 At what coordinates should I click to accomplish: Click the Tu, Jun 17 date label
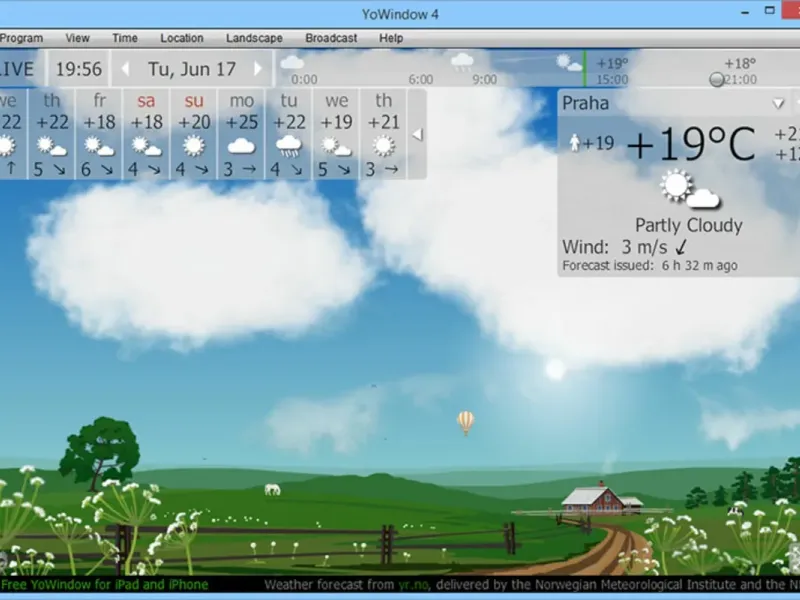pos(192,69)
